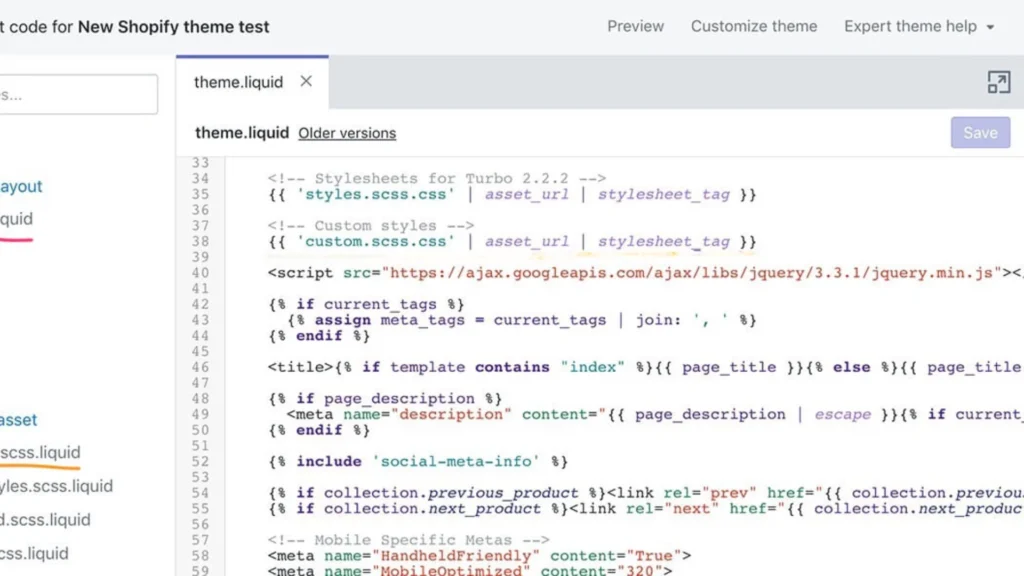1024x576 pixels.
Task: Click the file filter search field
Action: 78,93
